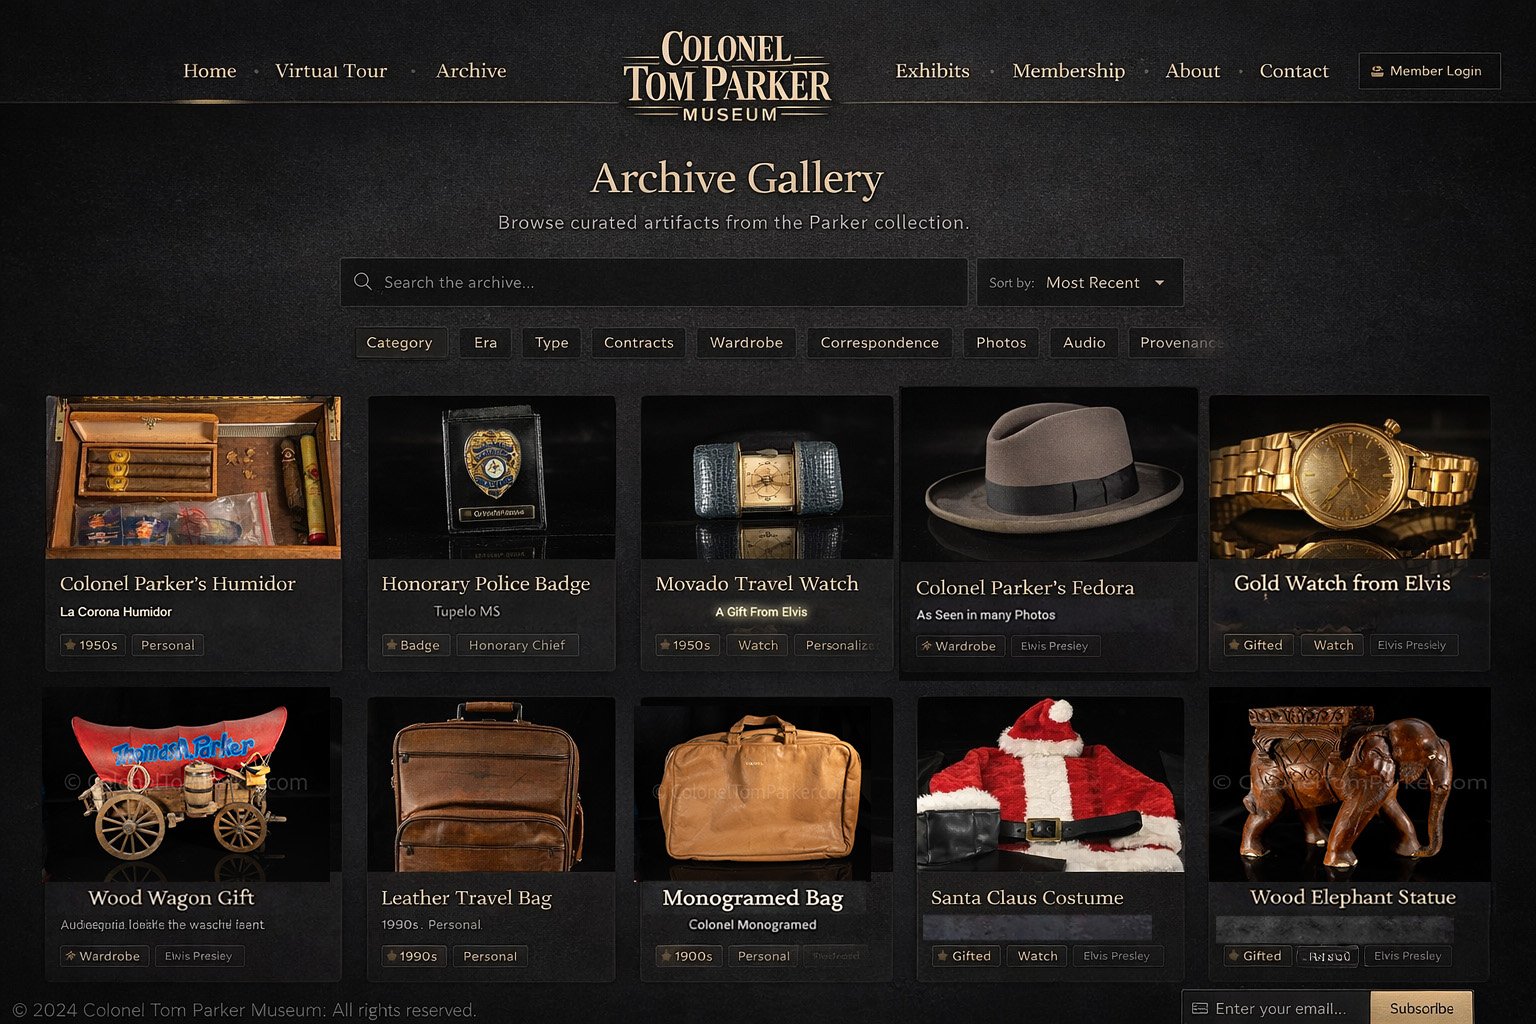Viewport: 1536px width, 1024px height.
Task: Click the Colonel Tom Parker Museum logo
Action: point(727,76)
